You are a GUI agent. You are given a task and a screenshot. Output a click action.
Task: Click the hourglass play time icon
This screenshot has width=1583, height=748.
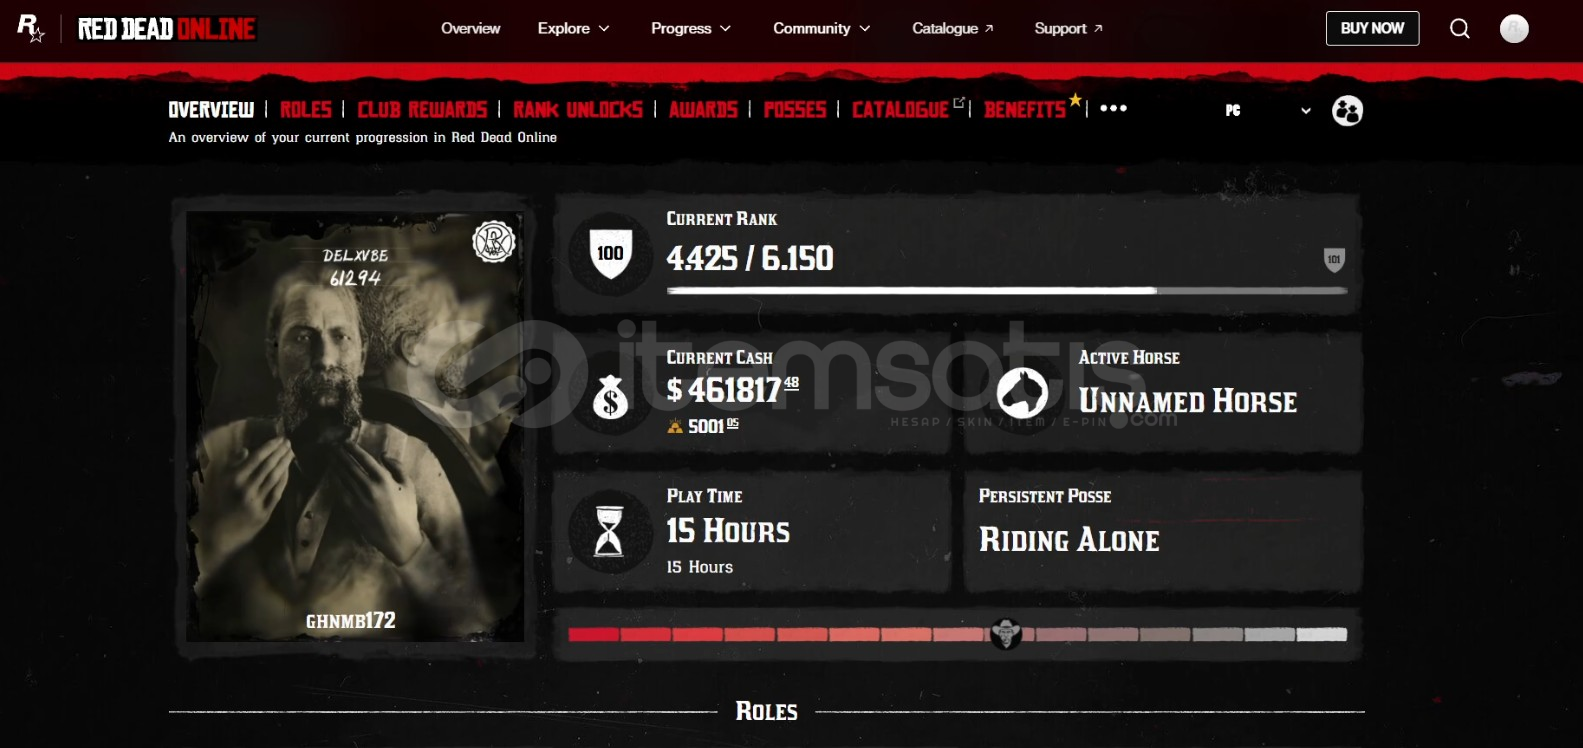609,531
